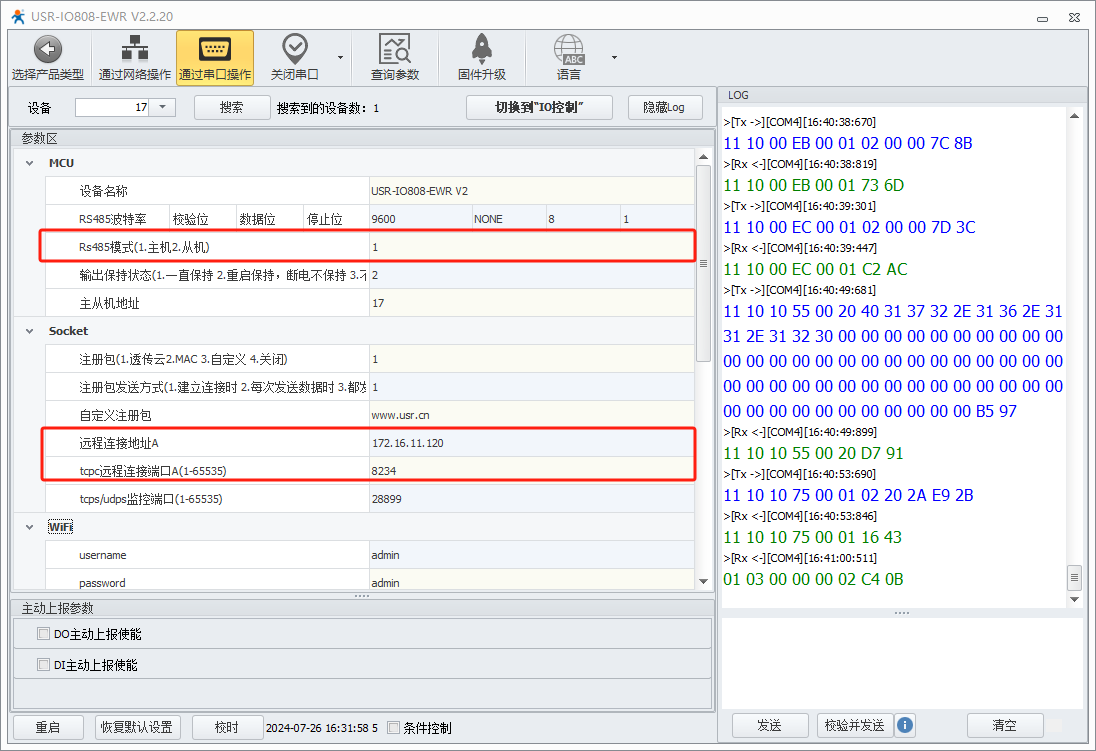This screenshot has height=751, width=1096.
Task: Click the 语言 globe icon
Action: [x=568, y=49]
